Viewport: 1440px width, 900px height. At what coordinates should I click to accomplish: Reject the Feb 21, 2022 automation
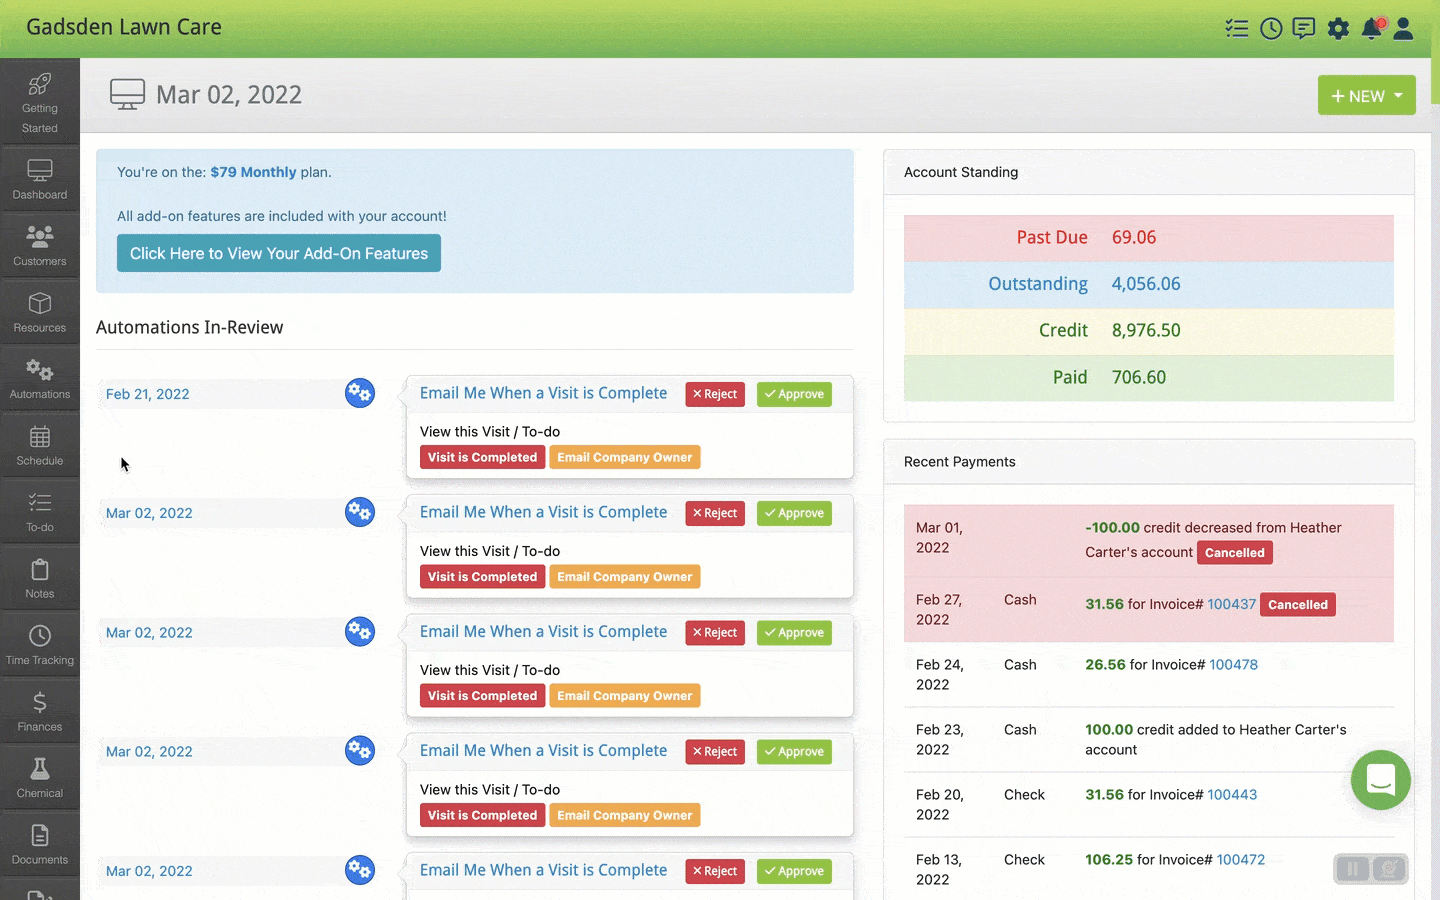[x=715, y=394]
